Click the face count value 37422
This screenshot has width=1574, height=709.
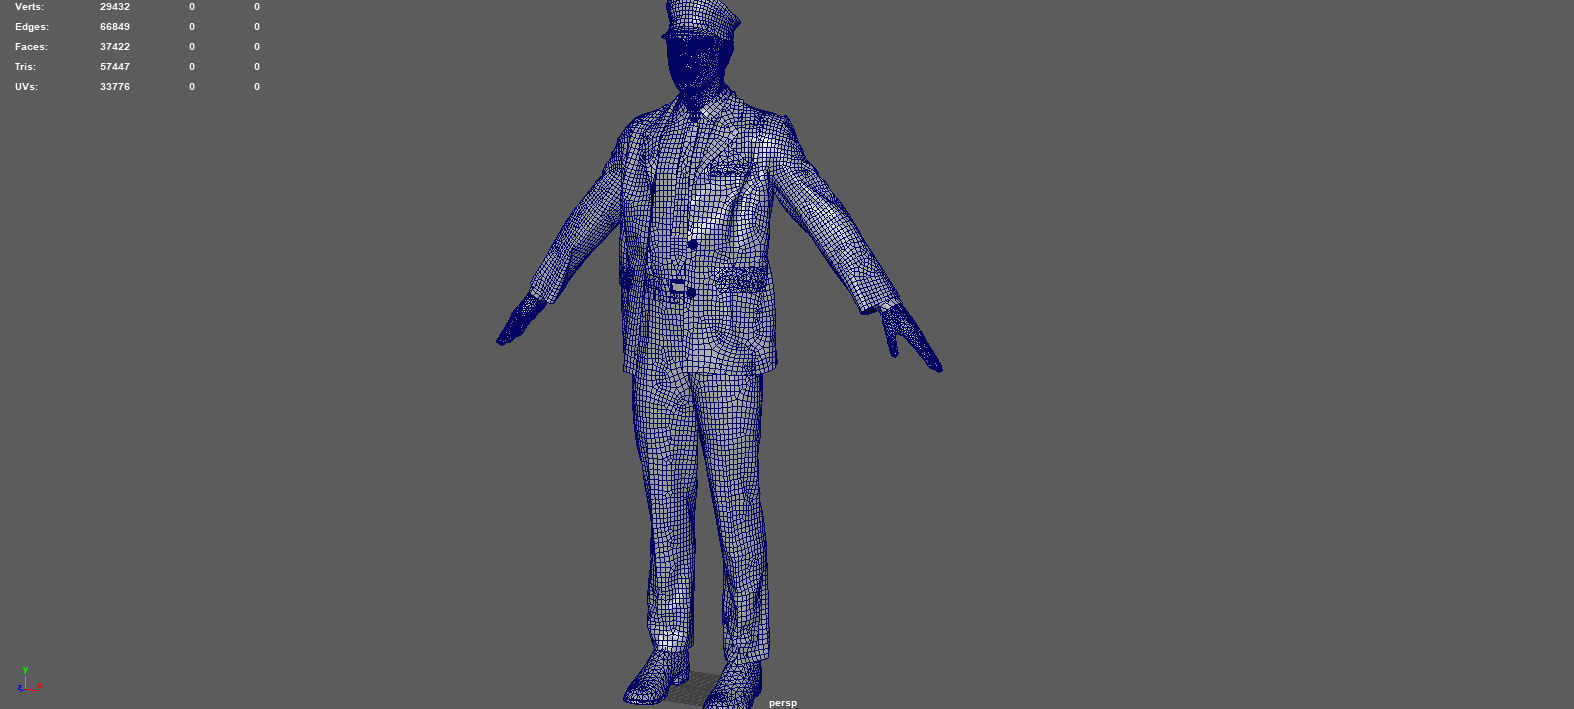[x=115, y=47]
